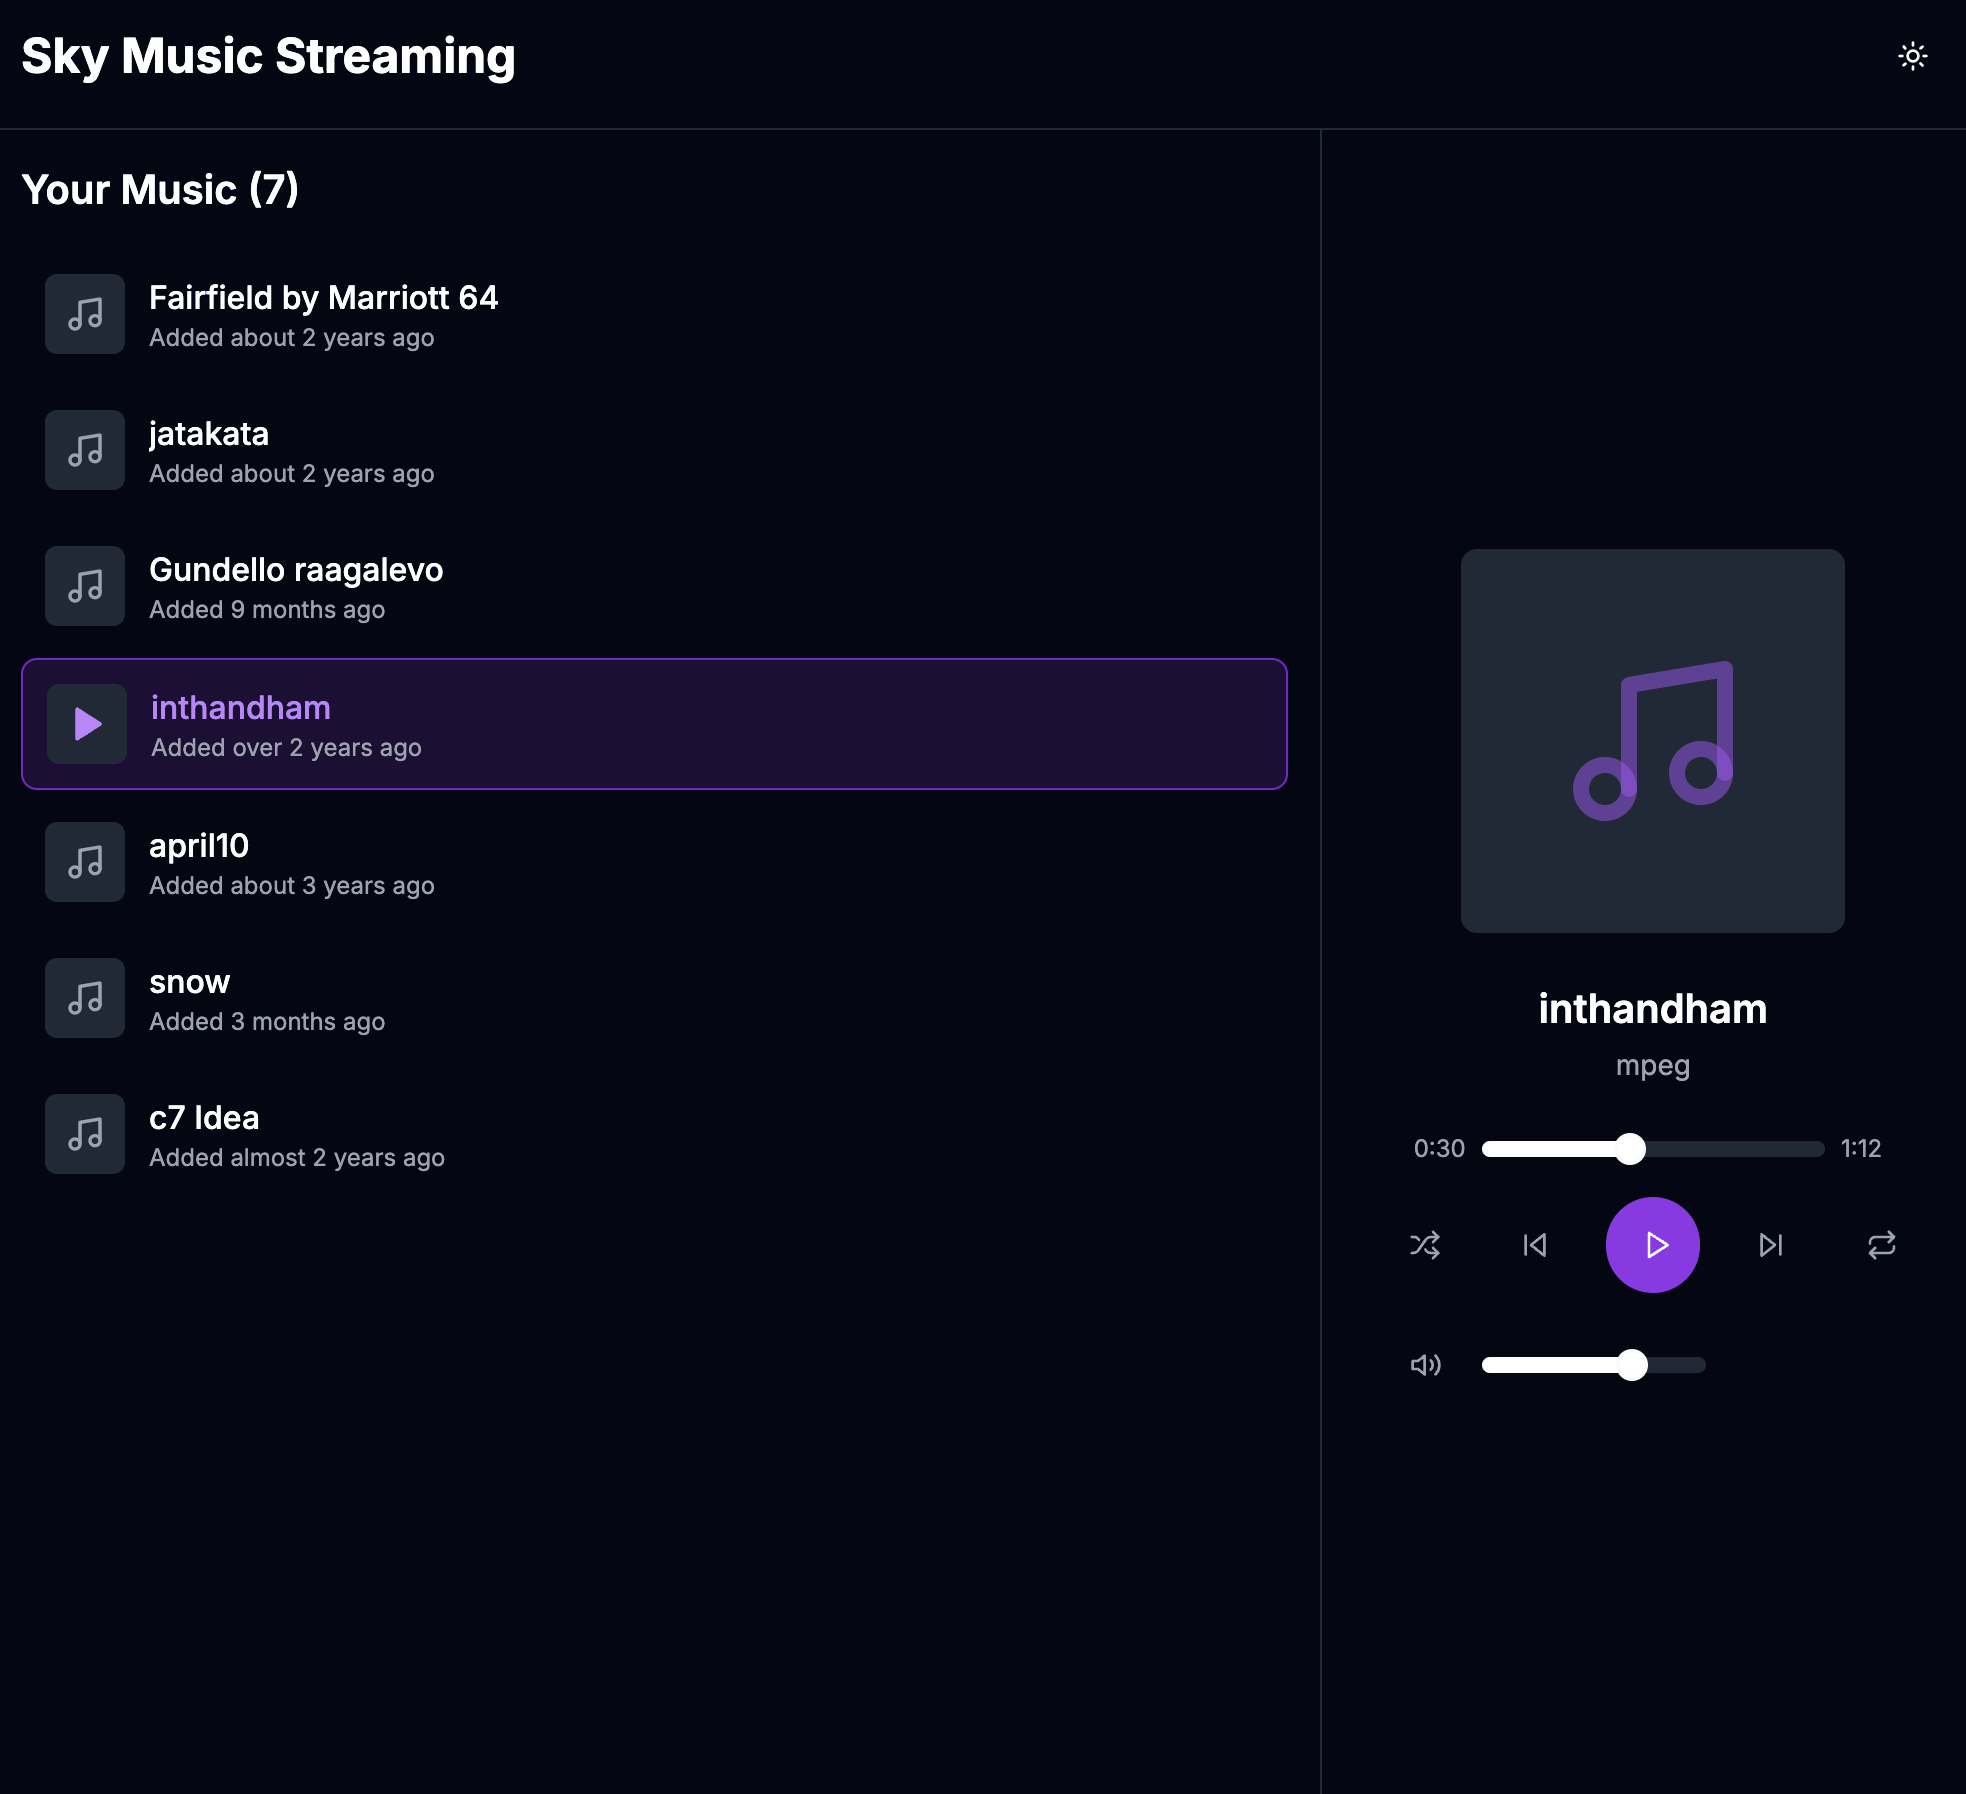This screenshot has width=1966, height=1794.
Task: Click the c7 Idea music note icon
Action: tap(85, 1134)
